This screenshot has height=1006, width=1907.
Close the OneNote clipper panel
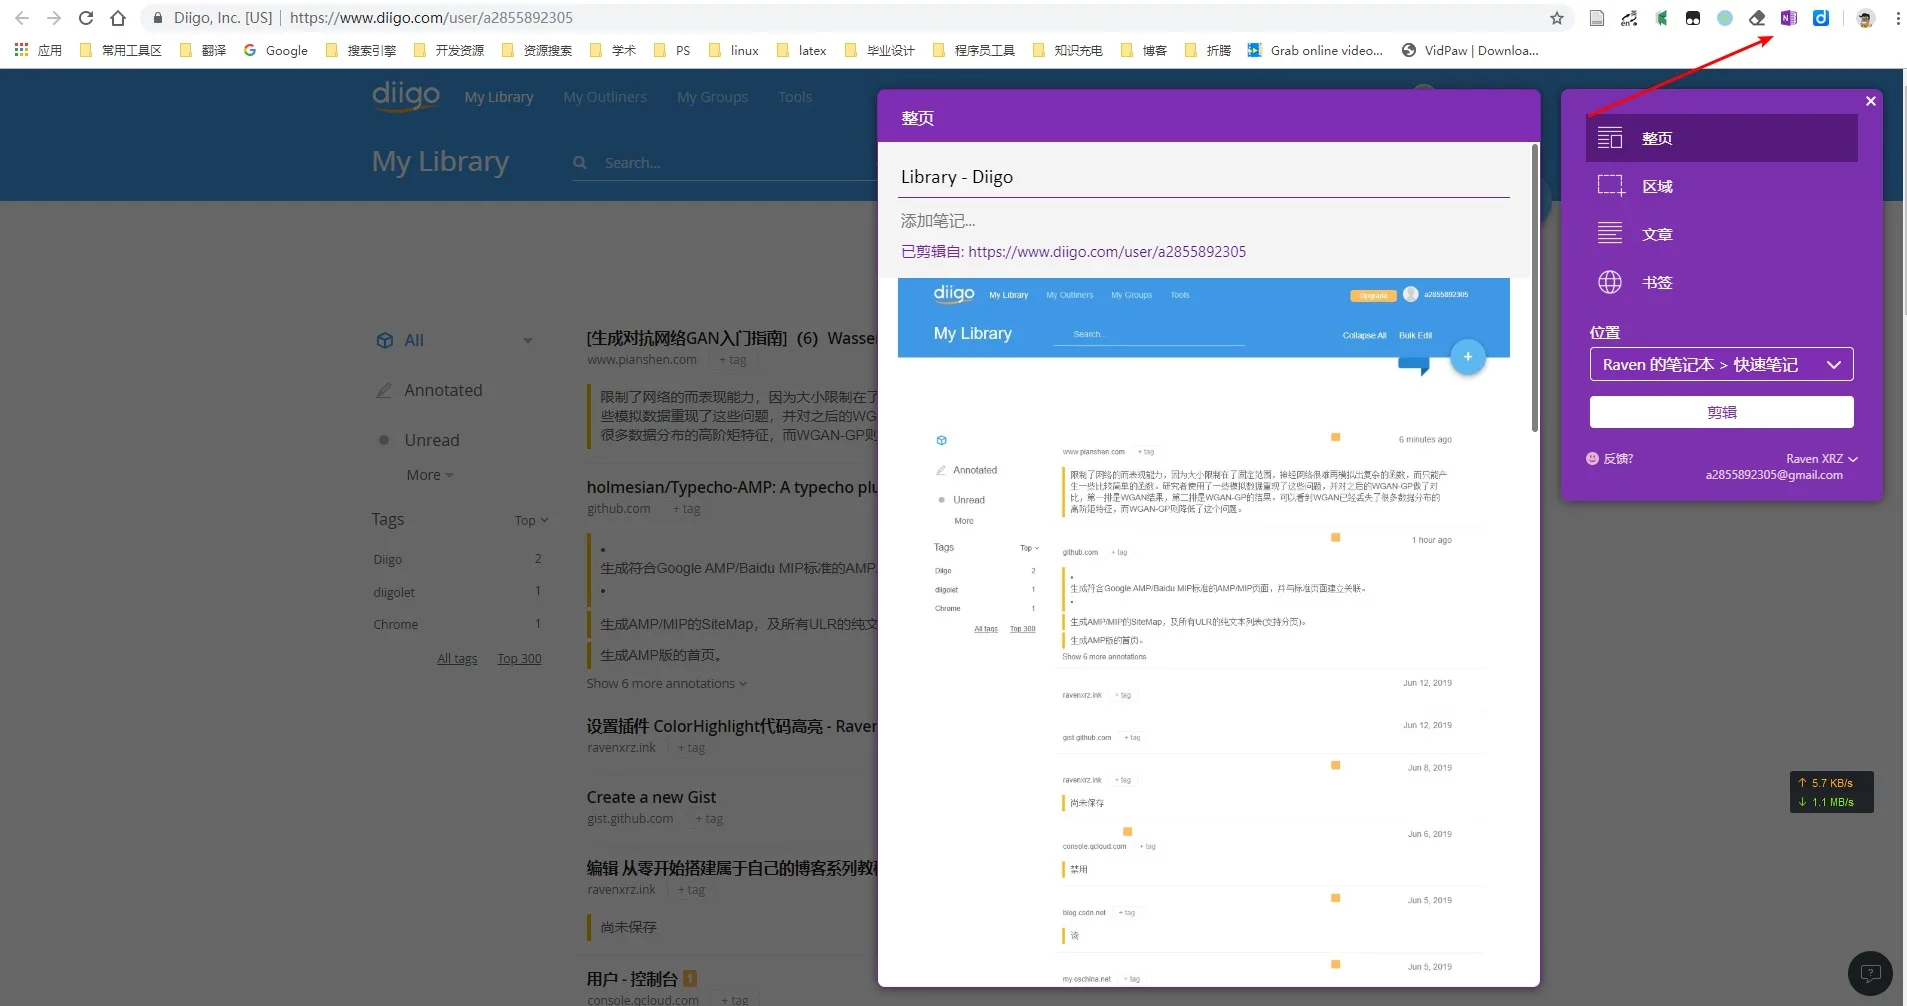click(x=1871, y=101)
